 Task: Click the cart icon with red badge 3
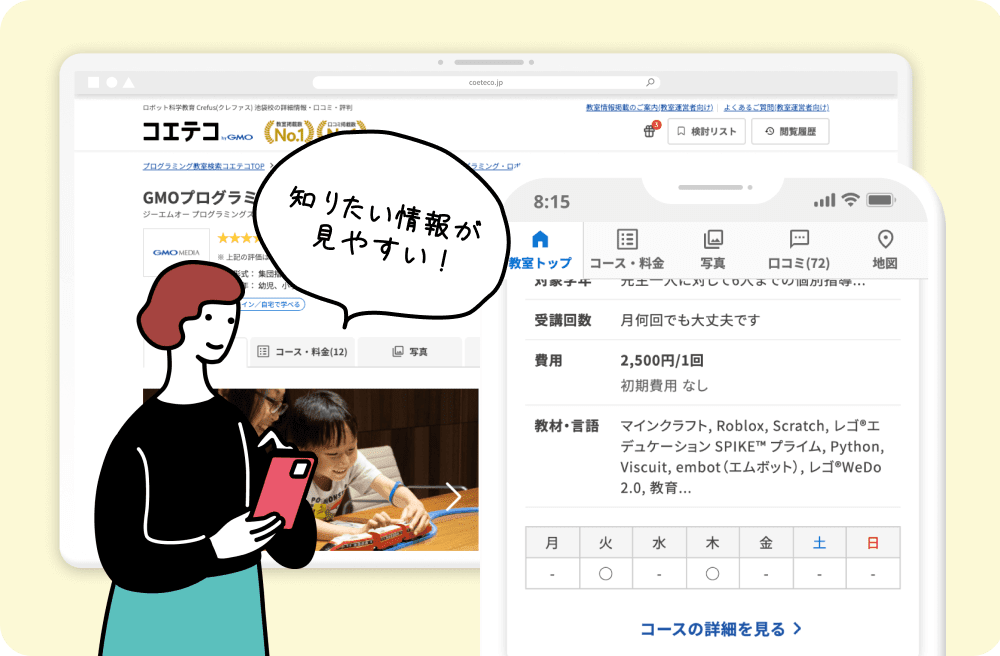(649, 130)
